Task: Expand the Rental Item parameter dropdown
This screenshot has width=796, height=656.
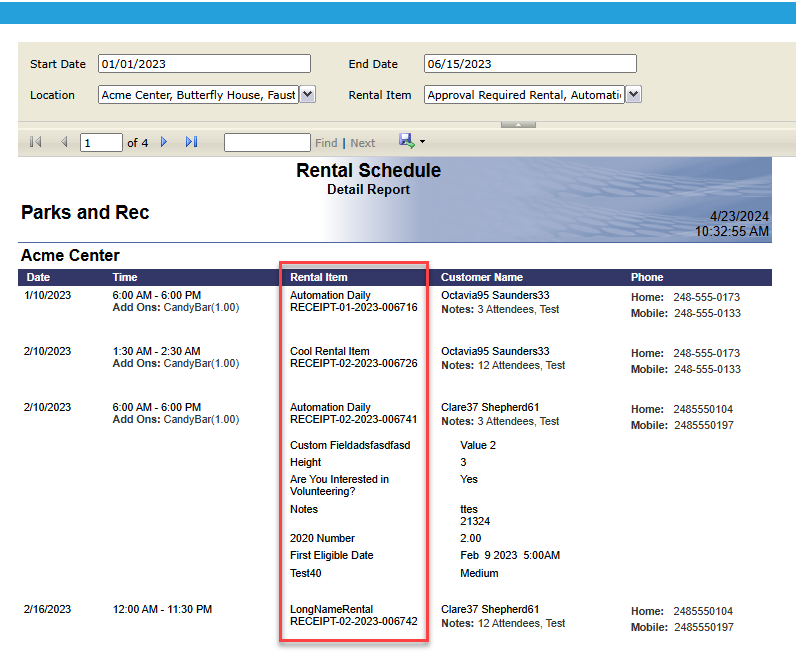Action: click(x=633, y=95)
